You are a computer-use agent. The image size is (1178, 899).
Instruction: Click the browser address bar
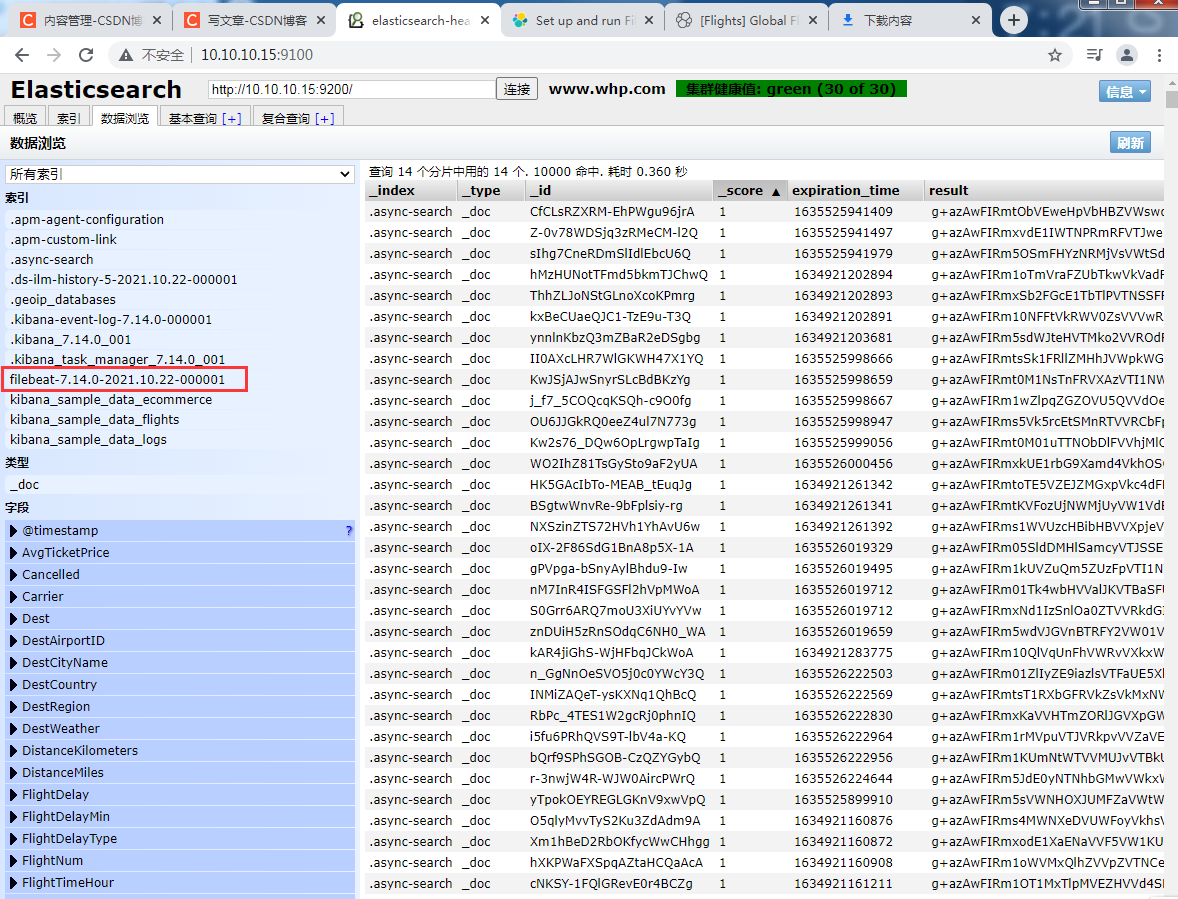pyautogui.click(x=586, y=55)
